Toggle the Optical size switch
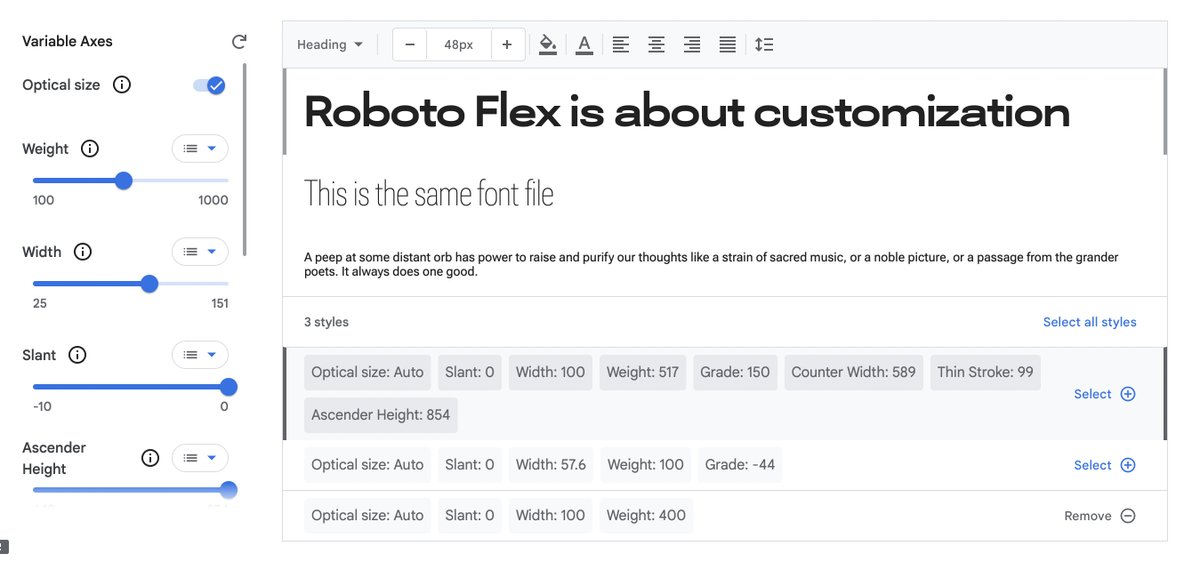This screenshot has height=562, width=1200. pos(210,85)
